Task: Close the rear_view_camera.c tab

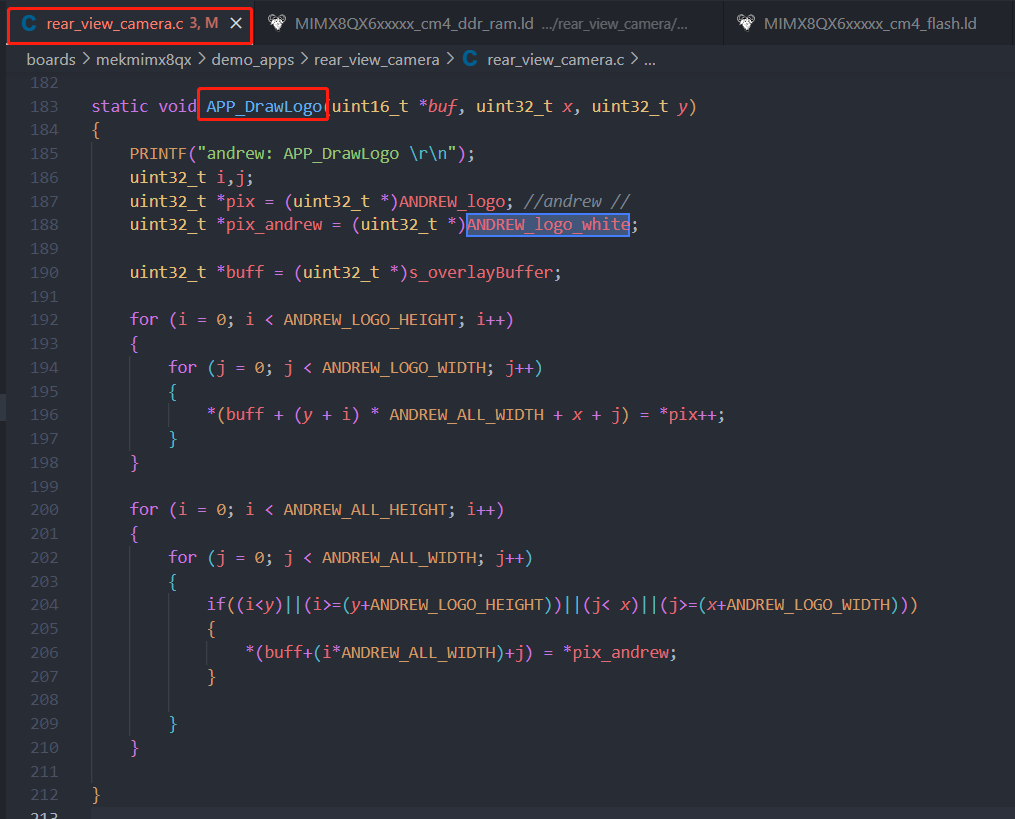Action: point(236,23)
